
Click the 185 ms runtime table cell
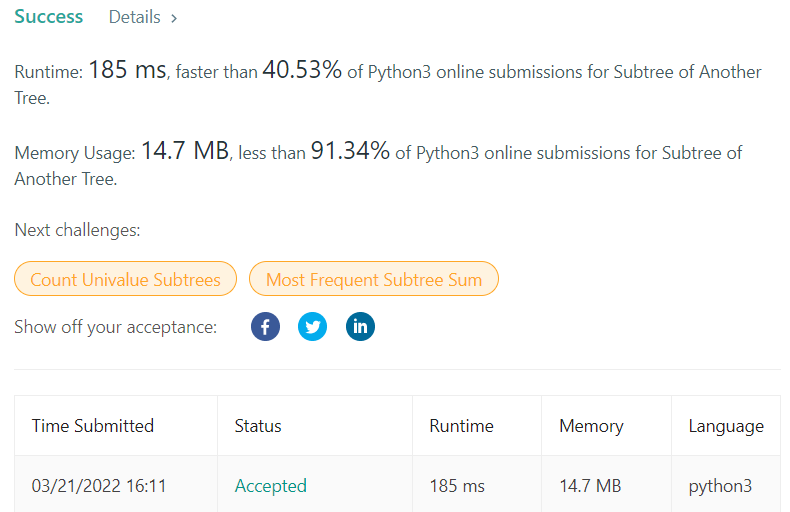click(457, 486)
